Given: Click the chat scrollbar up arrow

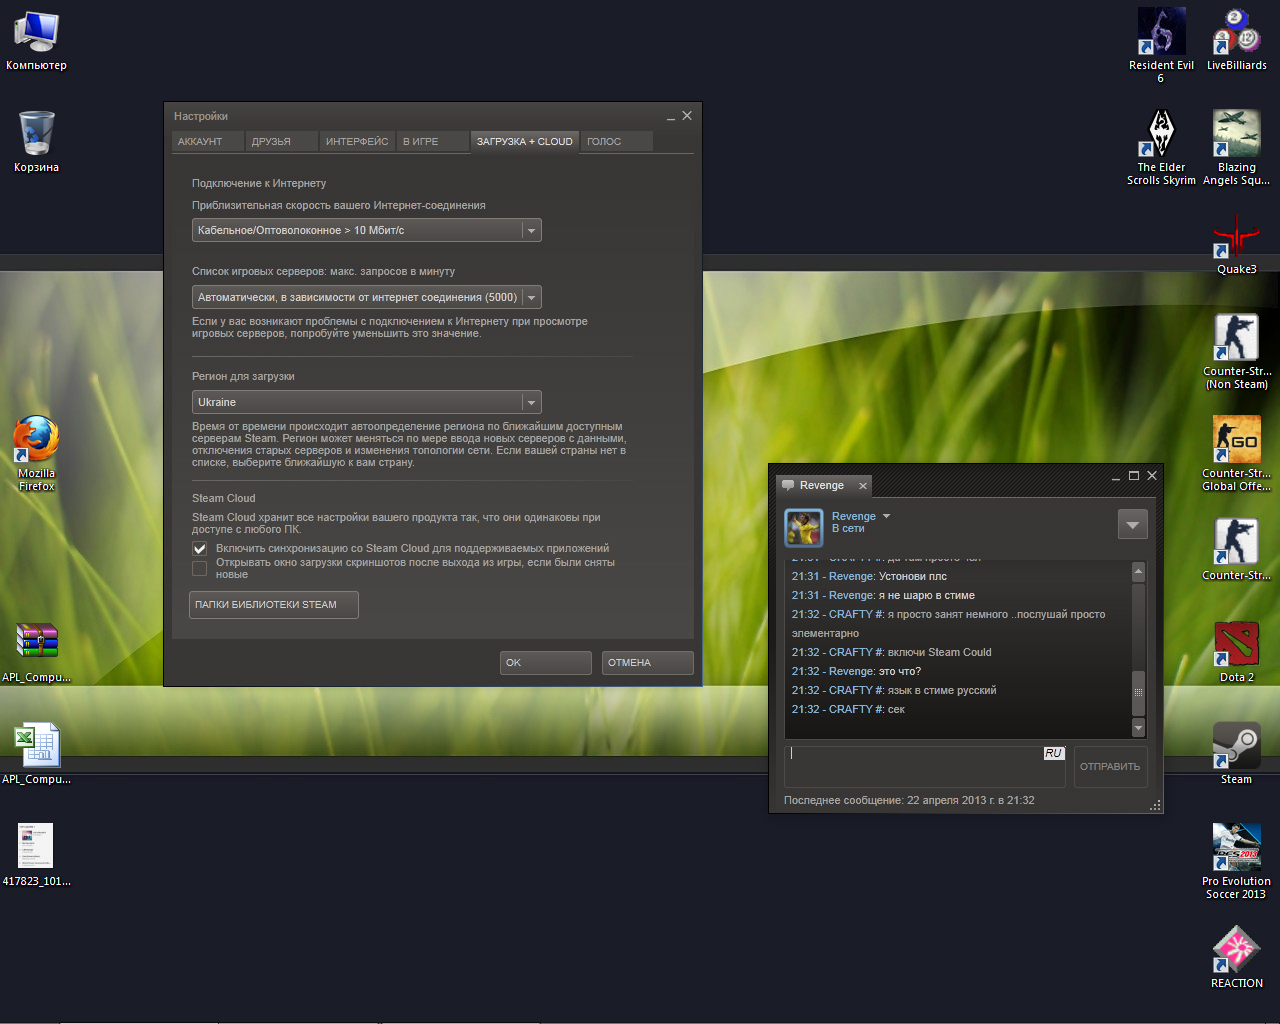Looking at the screenshot, I should tap(1138, 571).
